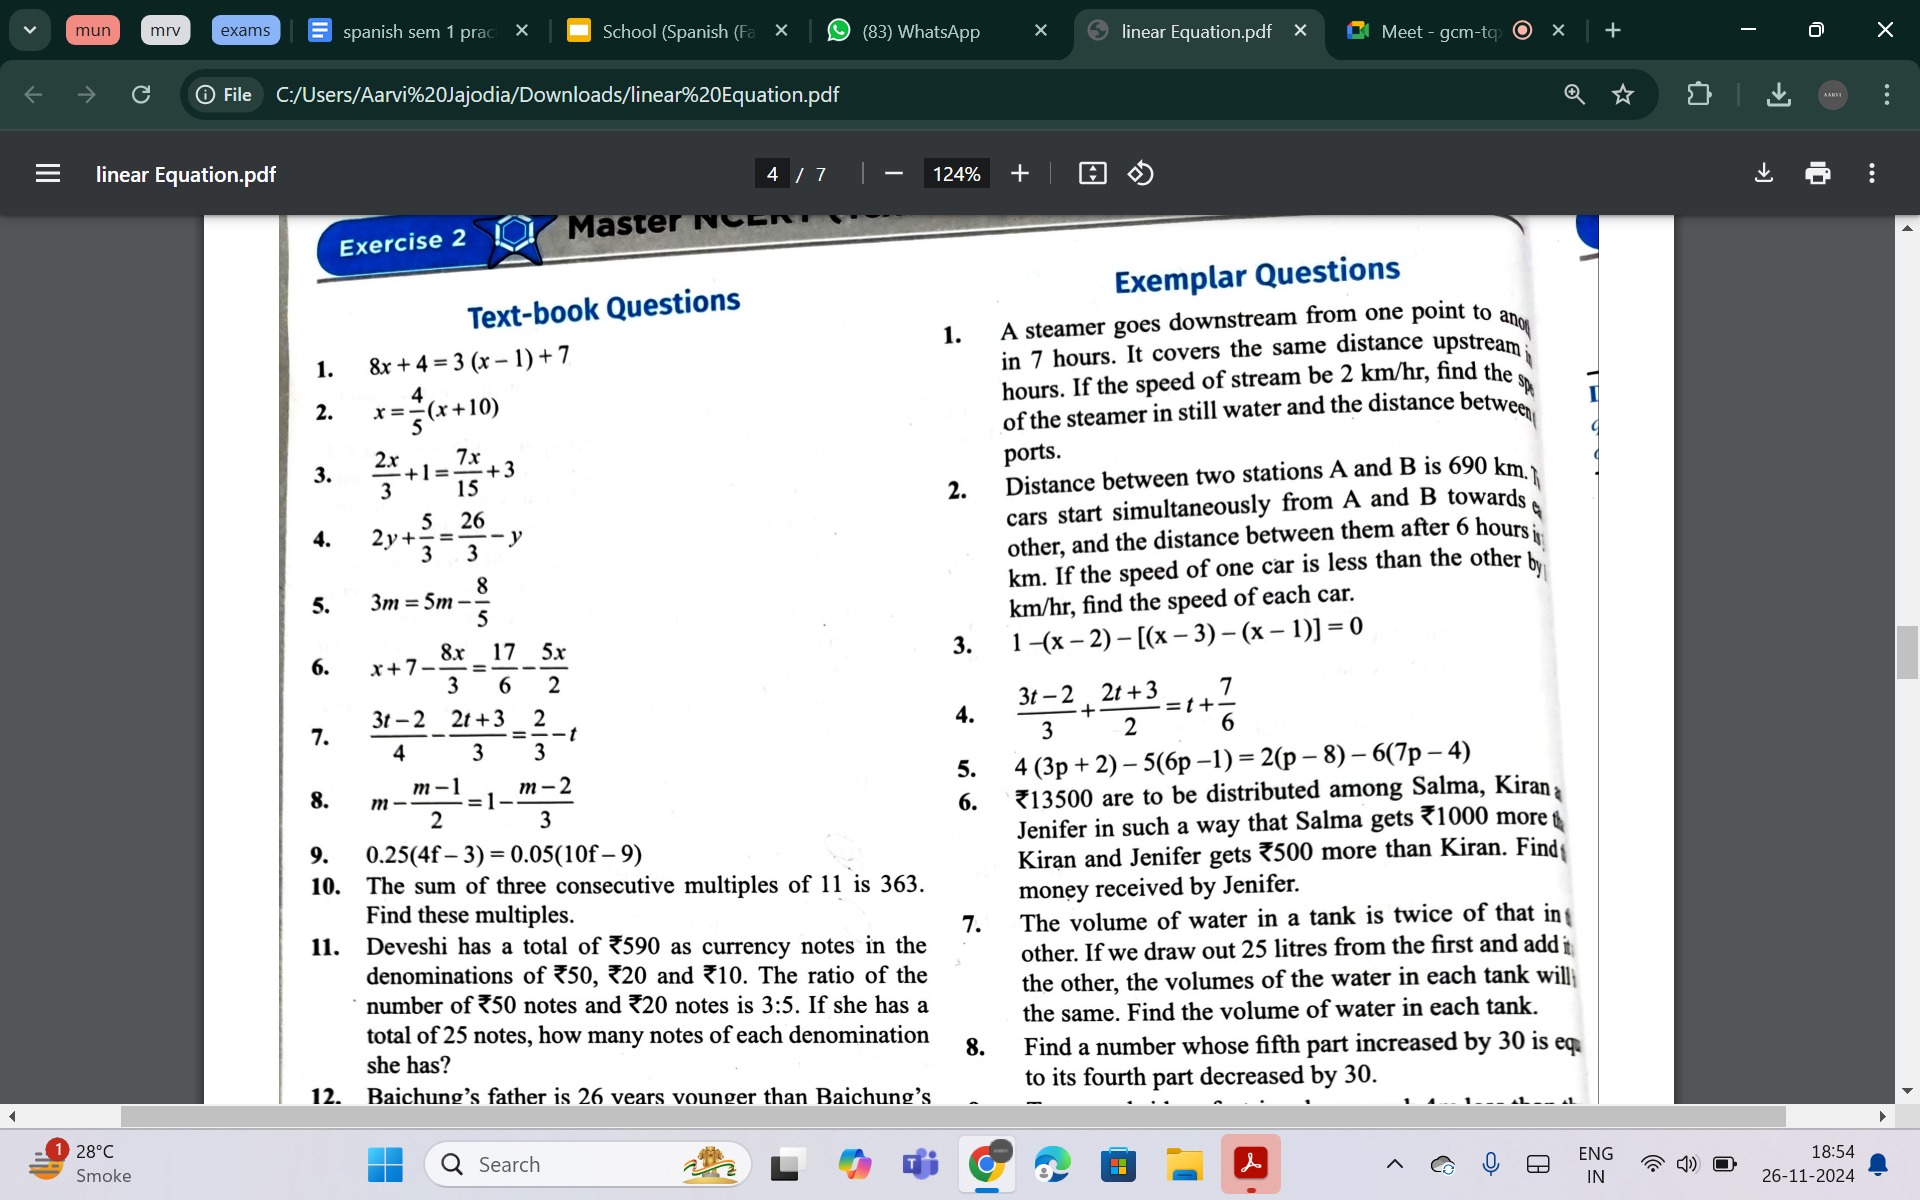Viewport: 1920px width, 1200px height.
Task: Bookmark this page with star icon
Action: point(1623,94)
